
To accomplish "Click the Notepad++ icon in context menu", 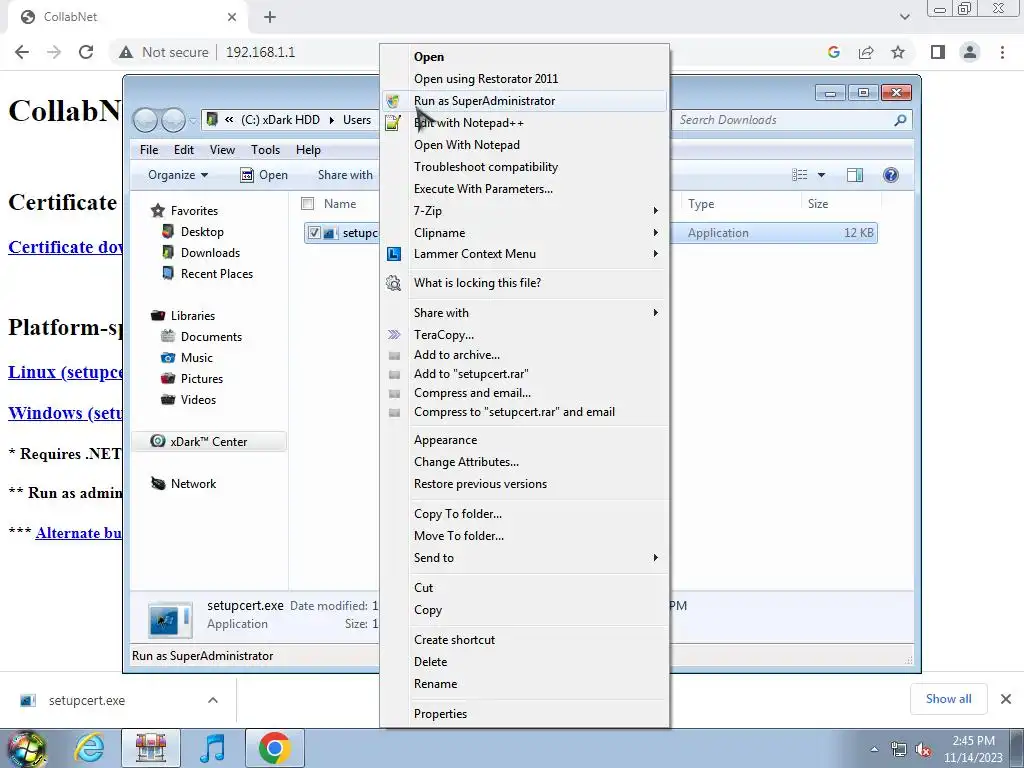I will point(392,123).
